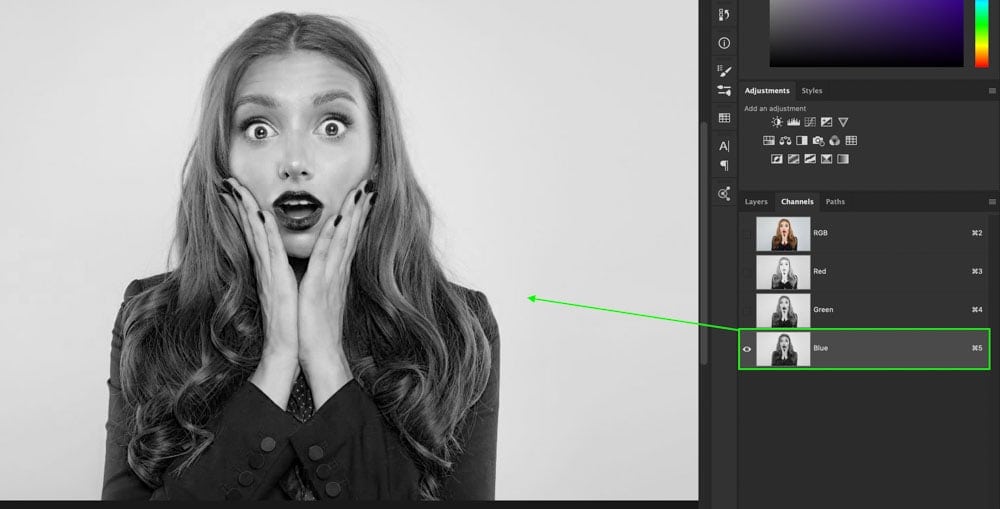This screenshot has width=1000, height=509.
Task: Open the Brush Settings panel icon
Action: (x=724, y=70)
